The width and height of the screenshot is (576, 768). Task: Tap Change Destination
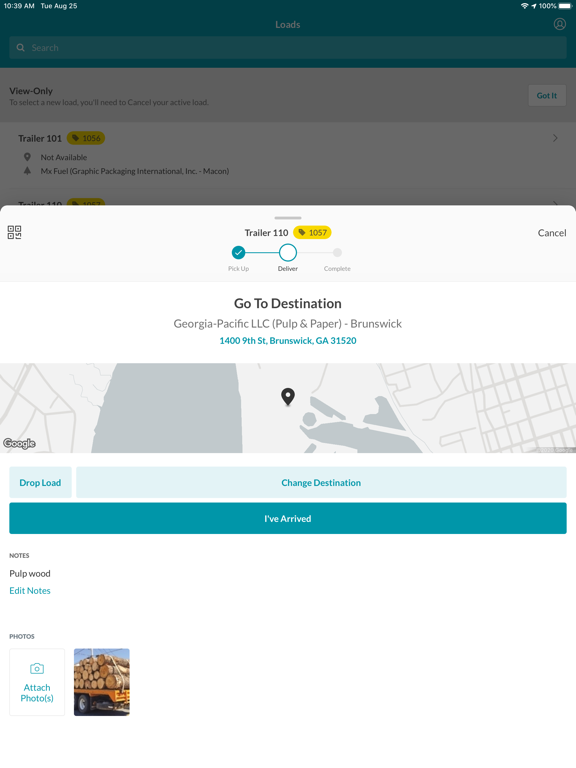pos(321,482)
